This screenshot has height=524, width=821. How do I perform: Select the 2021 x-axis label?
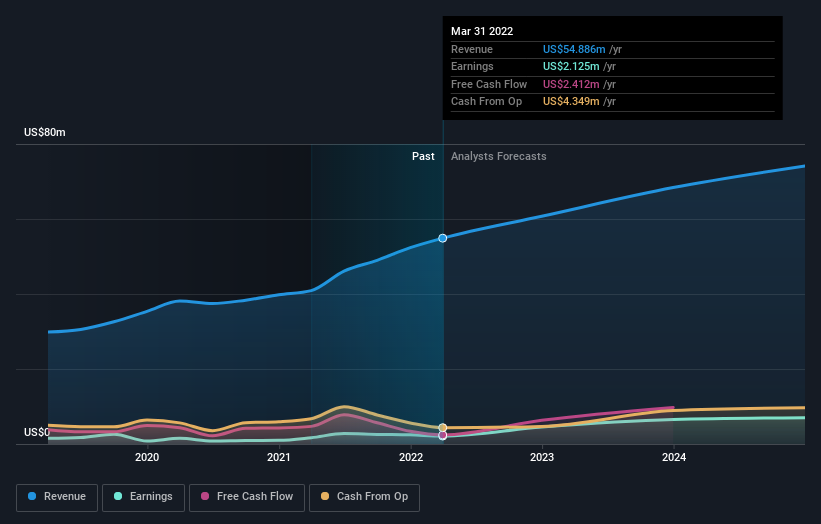tap(279, 457)
